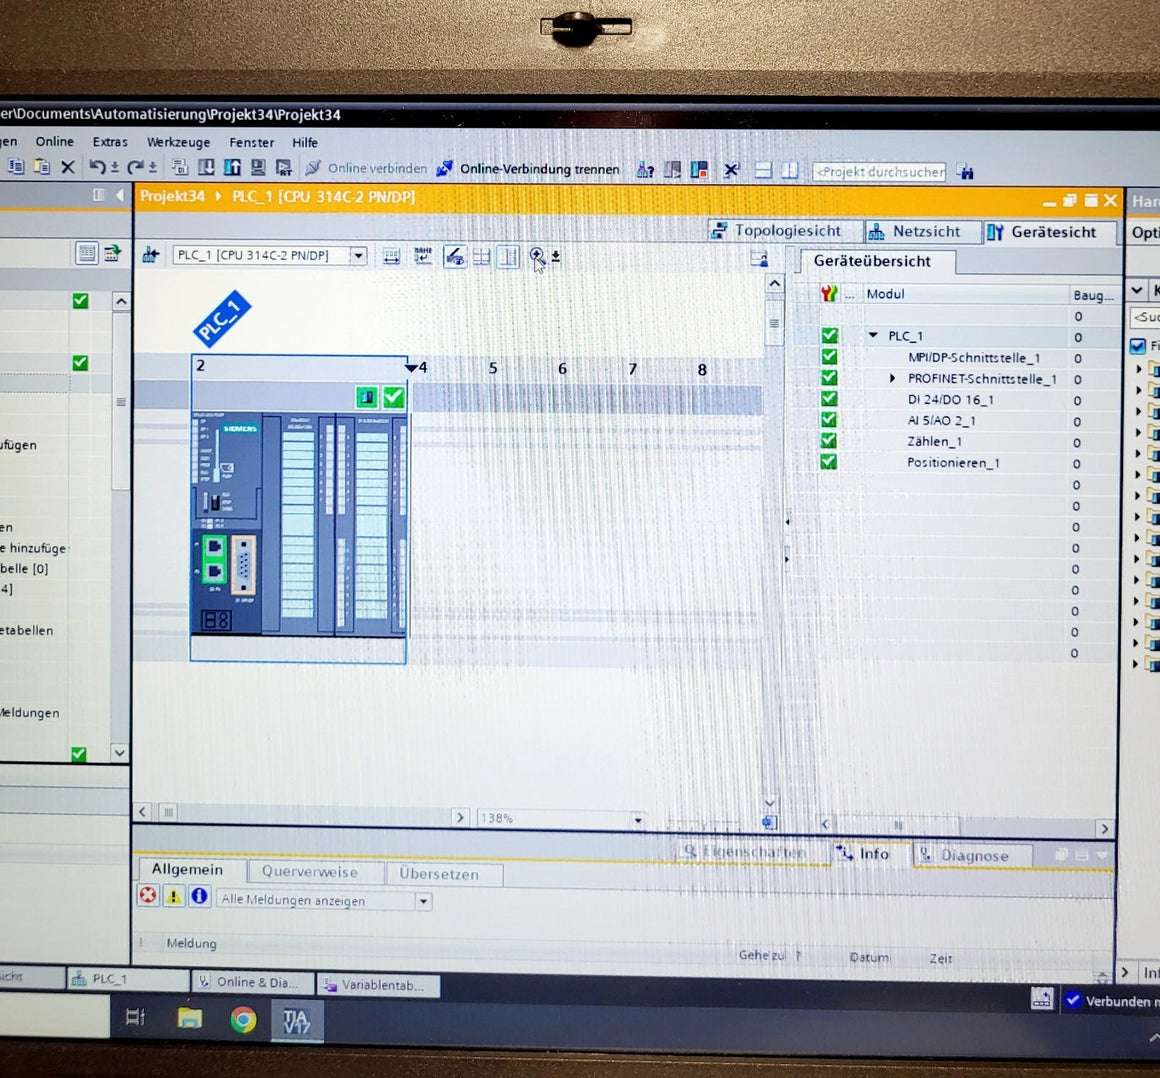Collapse the project tree panel arrow
The width and height of the screenshot is (1160, 1078).
[120, 195]
